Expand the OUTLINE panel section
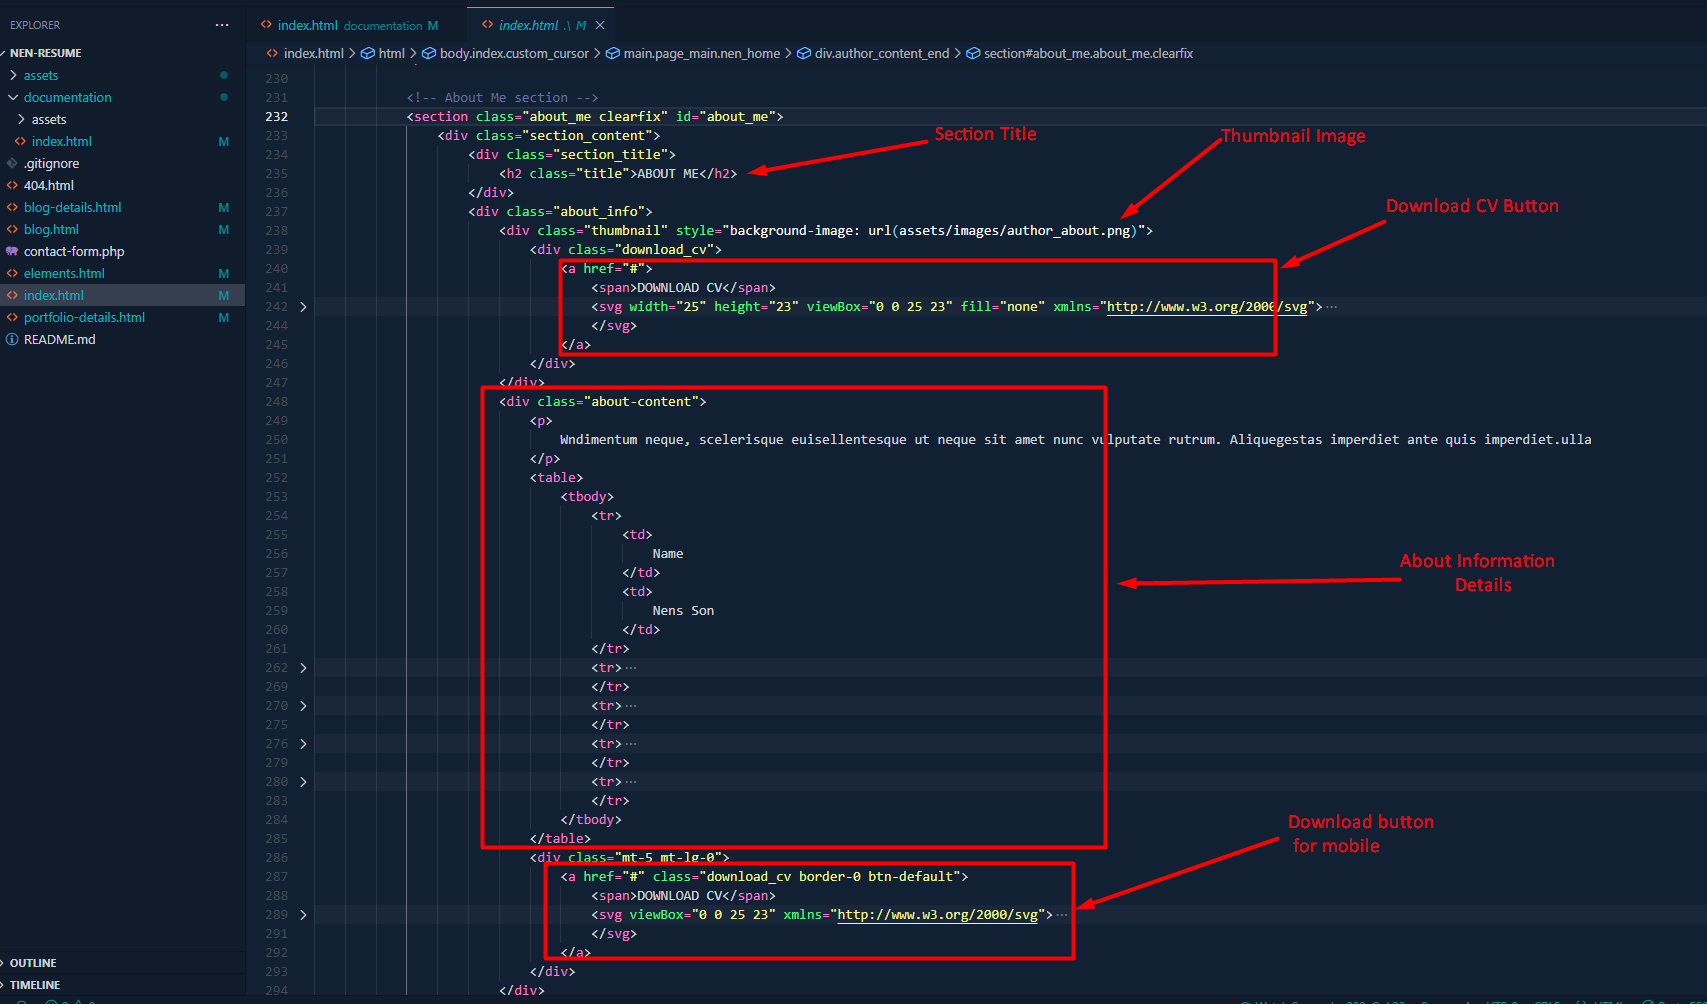The height and width of the screenshot is (1004, 1707). (x=33, y=963)
